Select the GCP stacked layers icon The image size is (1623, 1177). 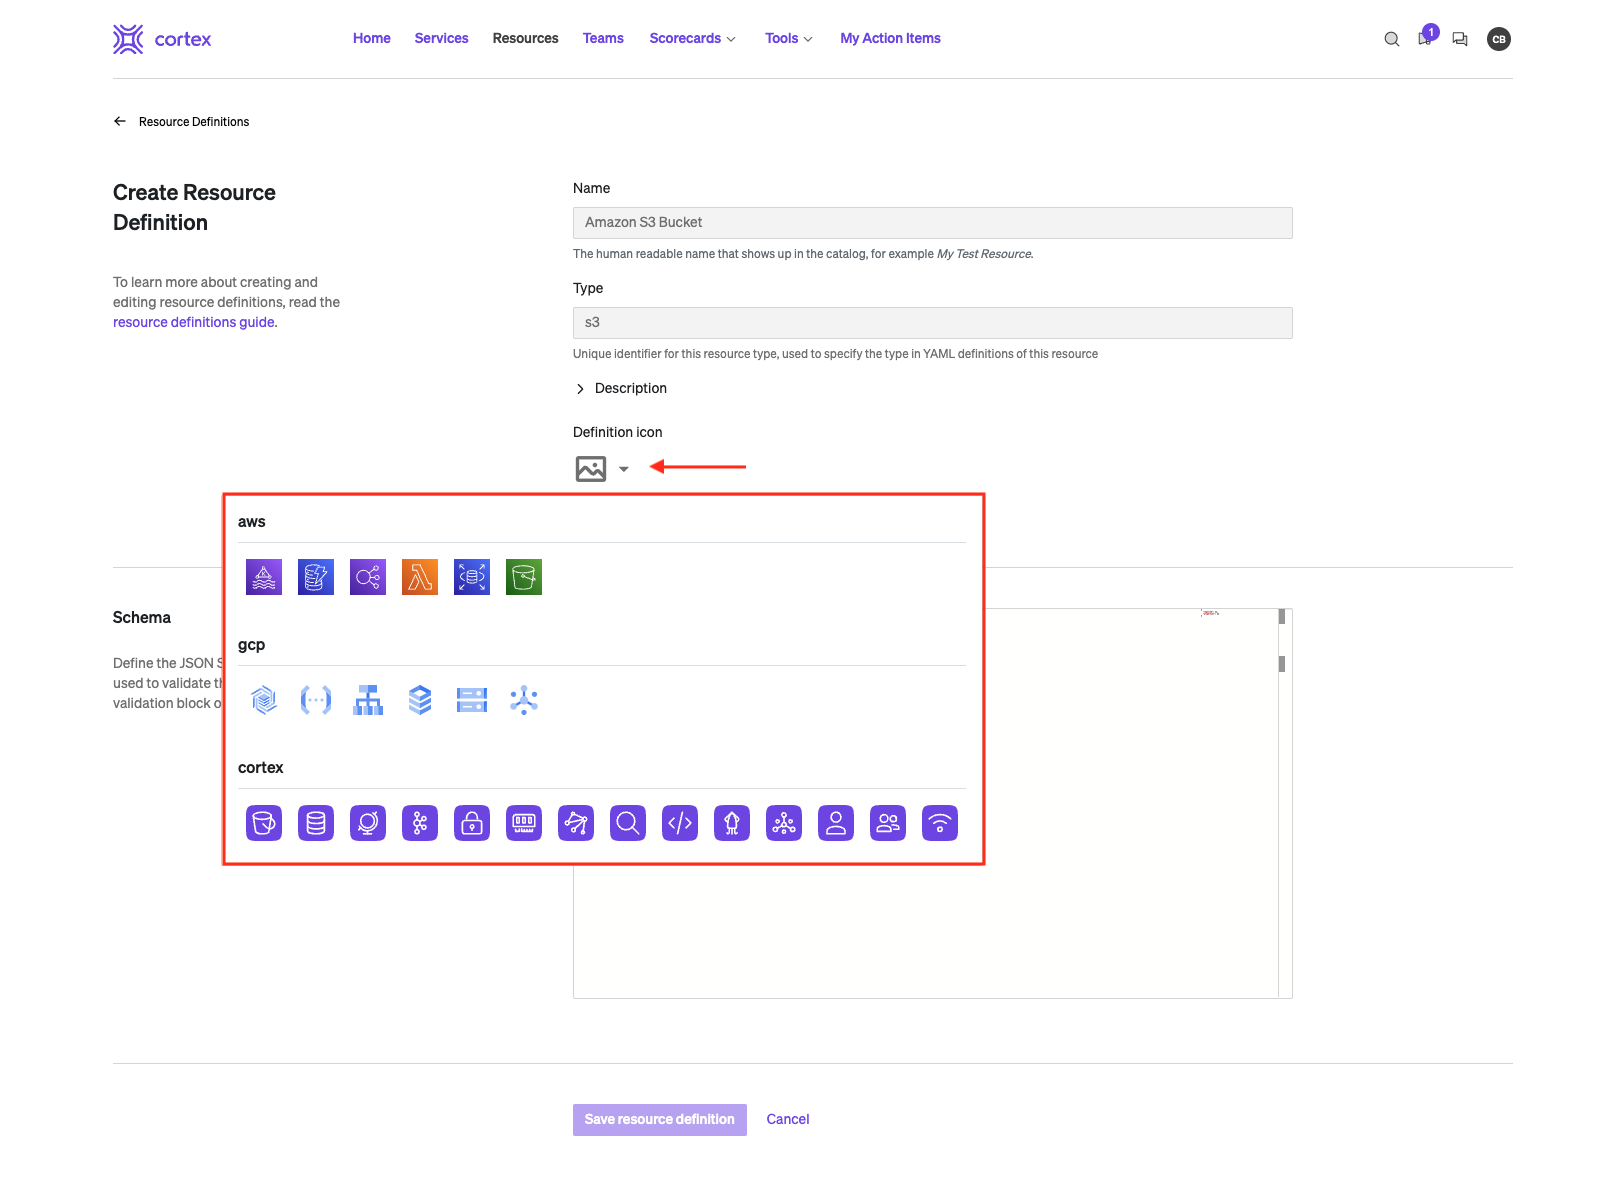pyautogui.click(x=420, y=700)
